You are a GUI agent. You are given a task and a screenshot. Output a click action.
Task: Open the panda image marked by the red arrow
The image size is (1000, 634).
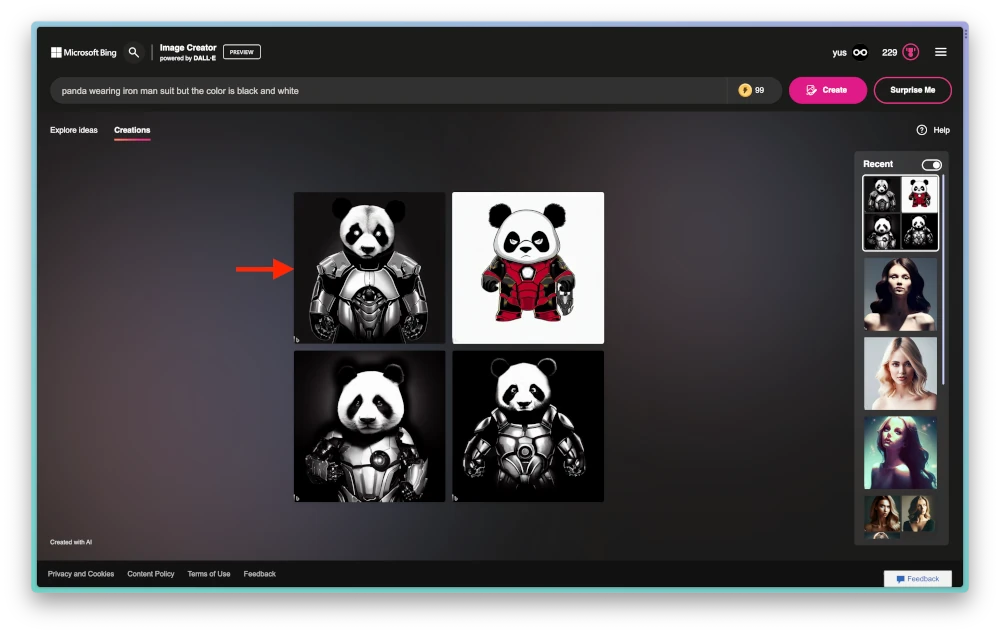tap(369, 267)
